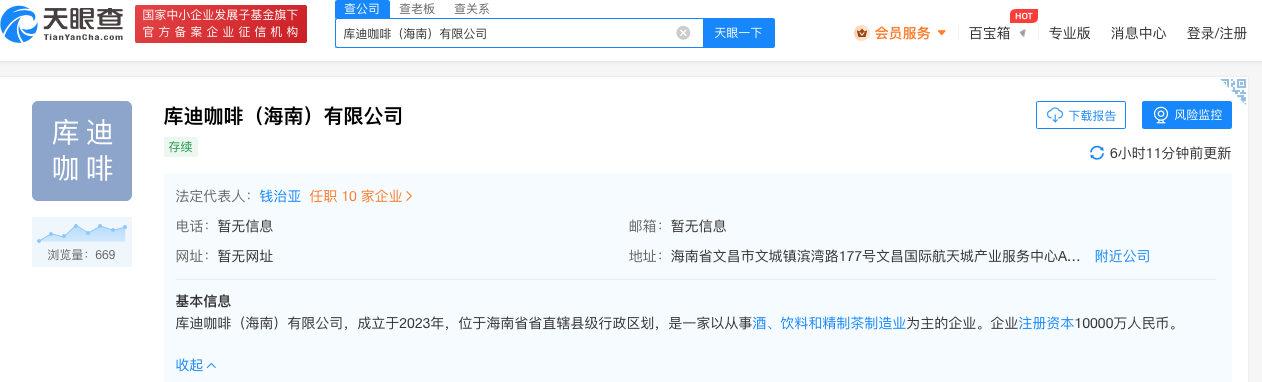Click the 6小时11分钟前更新 text
The height and width of the screenshot is (382, 1262).
(1171, 154)
